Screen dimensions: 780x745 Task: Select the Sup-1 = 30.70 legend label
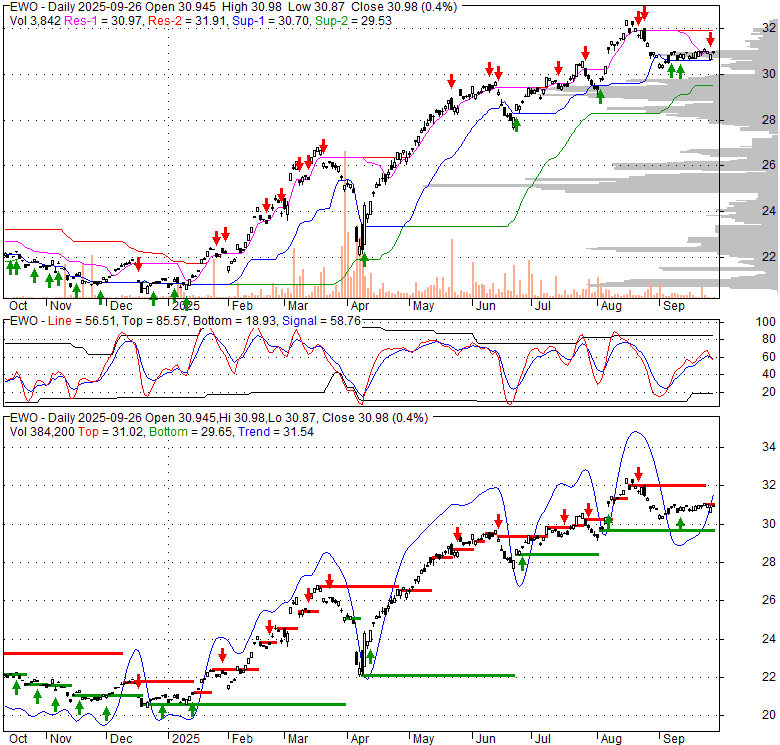click(270, 21)
